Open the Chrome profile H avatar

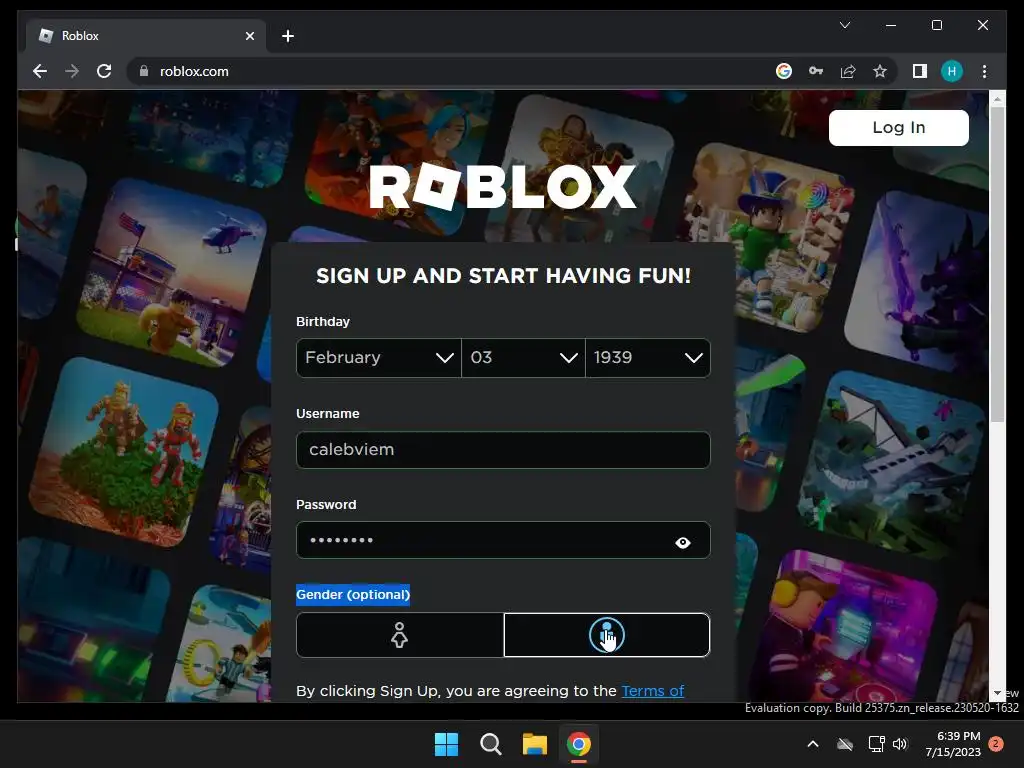[x=952, y=71]
